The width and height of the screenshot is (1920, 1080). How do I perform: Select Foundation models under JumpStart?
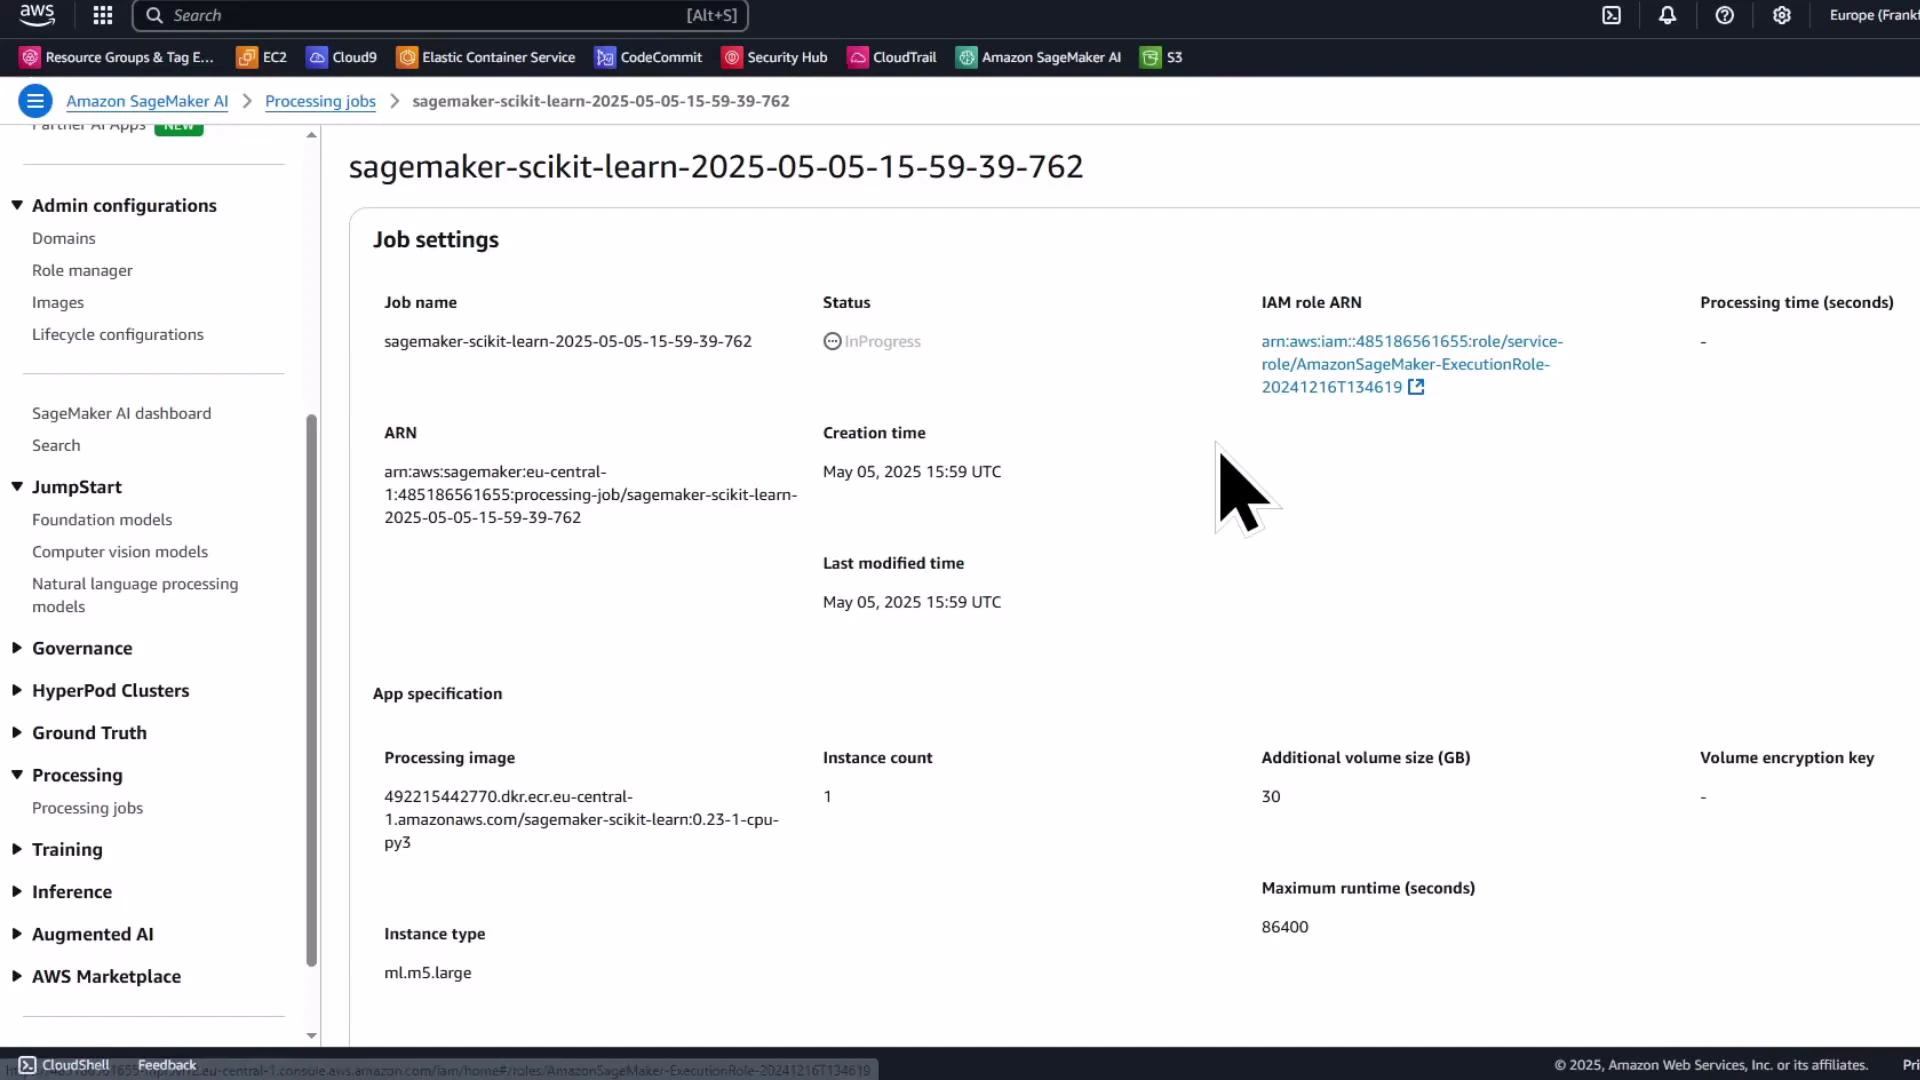point(102,519)
